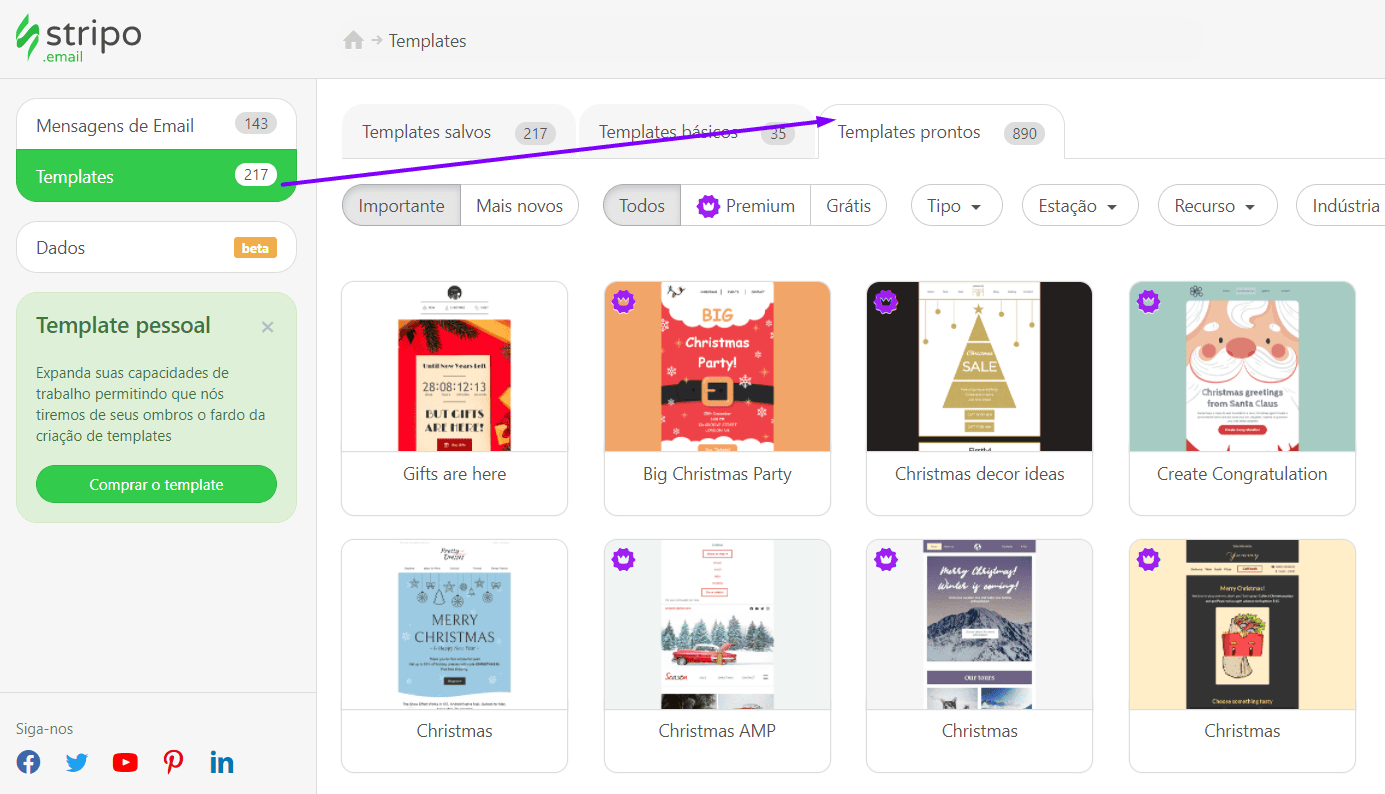This screenshot has width=1385, height=794.
Task: Click the Comprar o template button
Action: (156, 483)
